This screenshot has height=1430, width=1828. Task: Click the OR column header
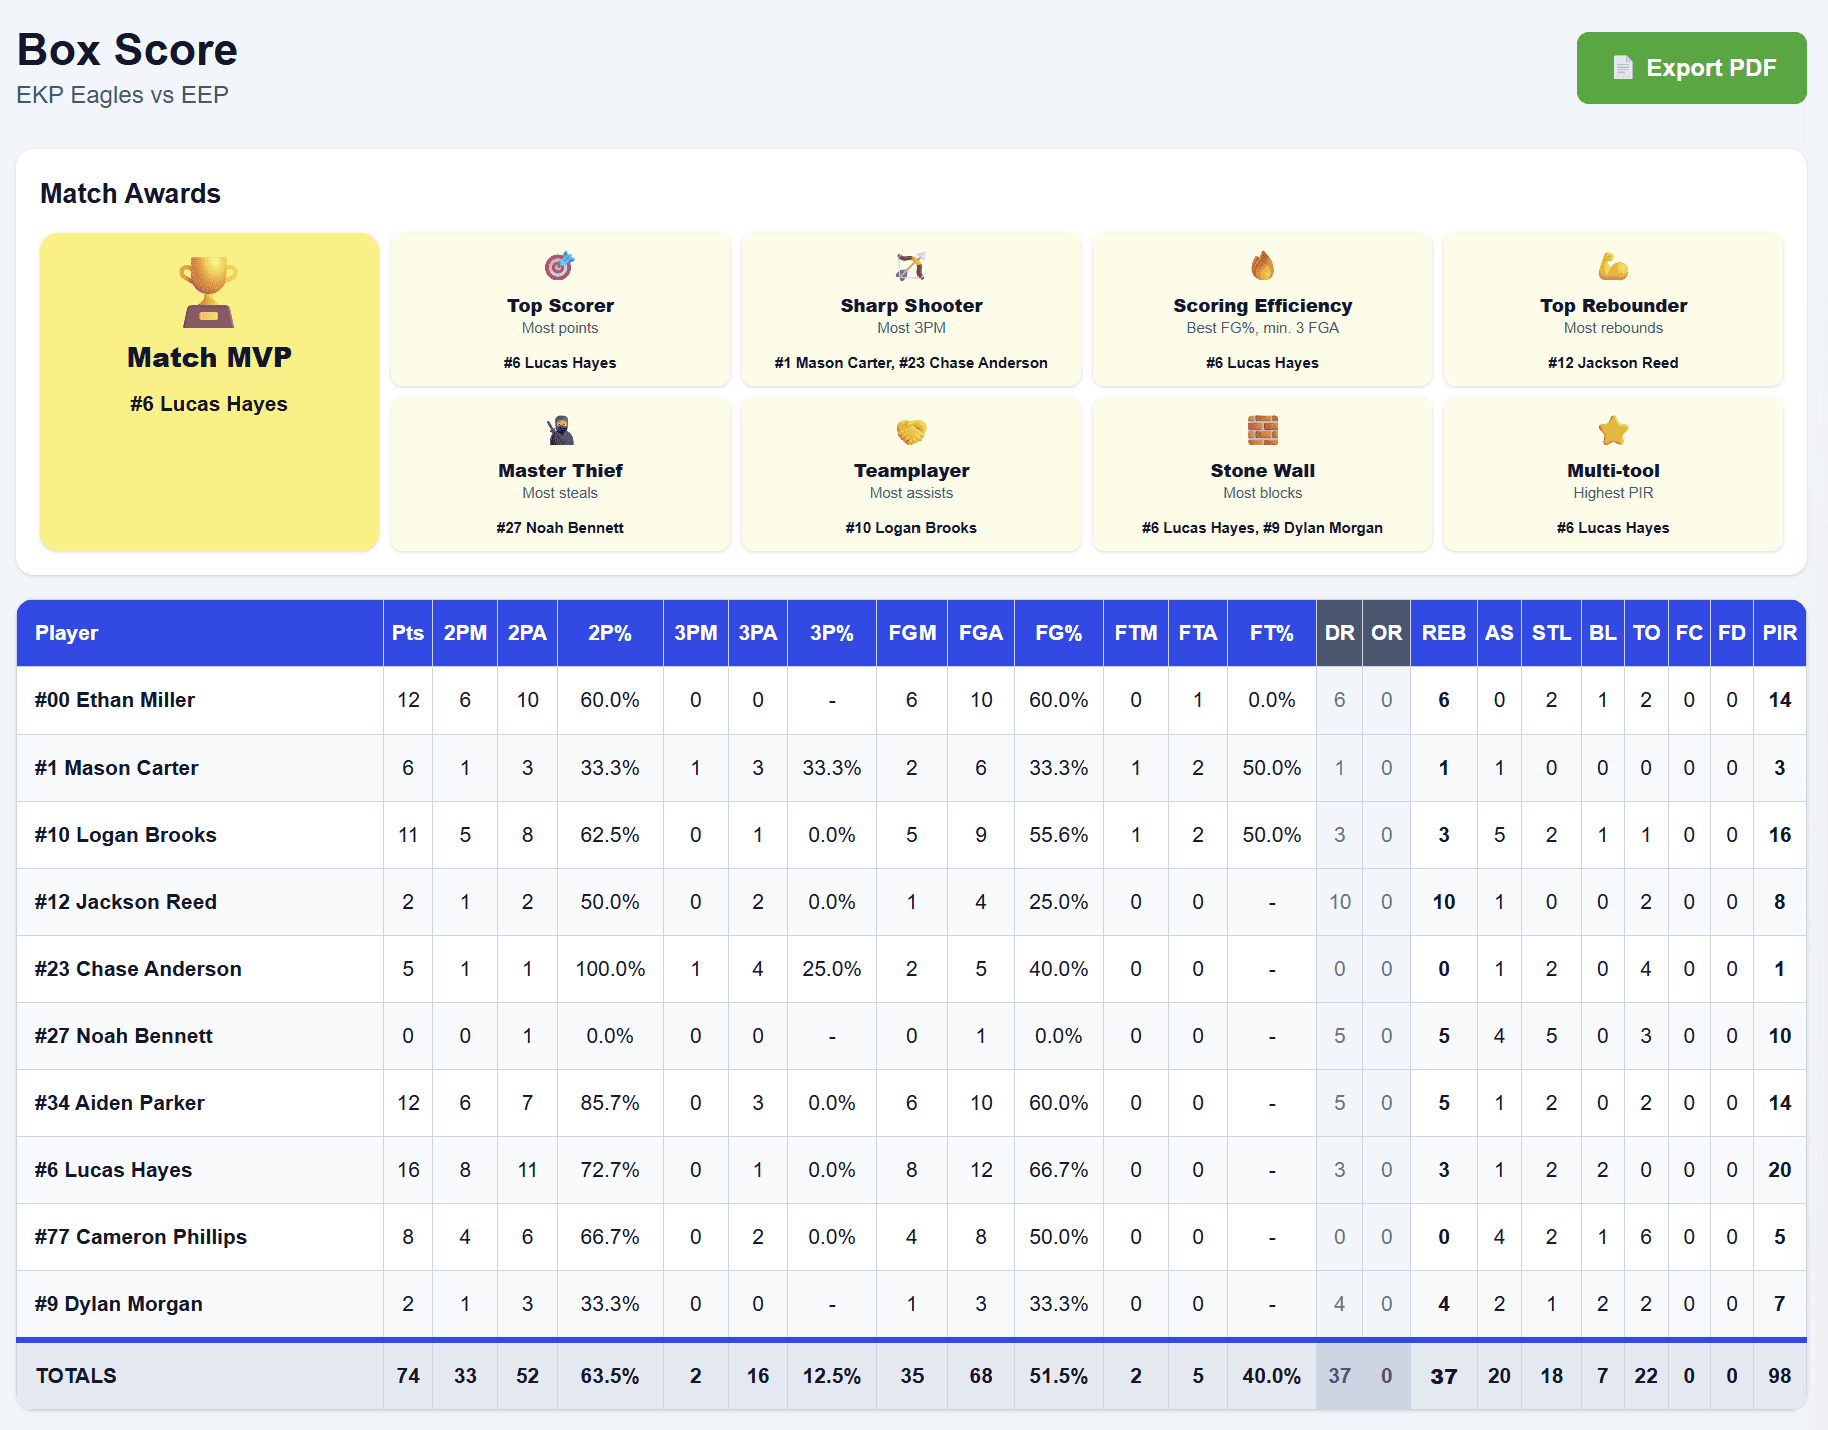[x=1386, y=633]
